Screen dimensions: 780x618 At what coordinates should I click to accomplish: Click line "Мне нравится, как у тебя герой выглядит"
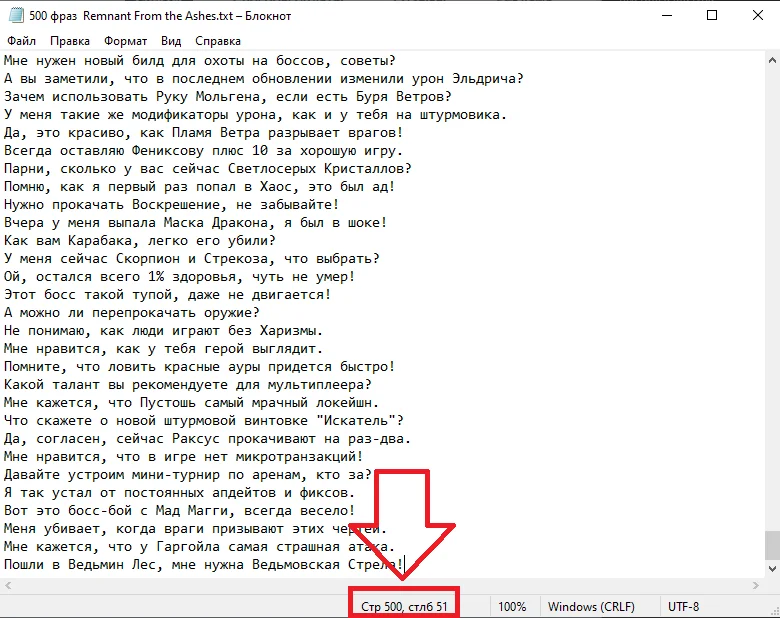[x=164, y=349]
